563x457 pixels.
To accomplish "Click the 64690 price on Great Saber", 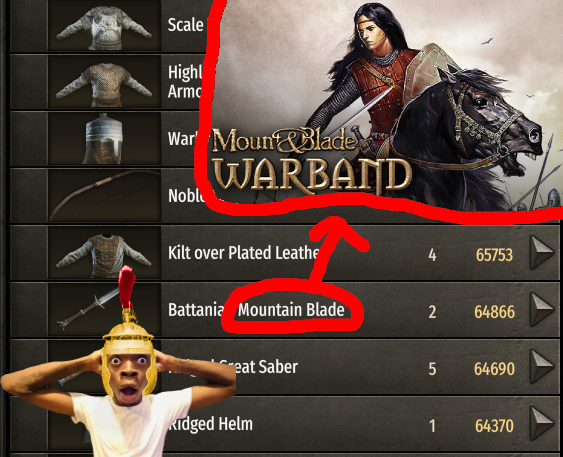I will [494, 369].
